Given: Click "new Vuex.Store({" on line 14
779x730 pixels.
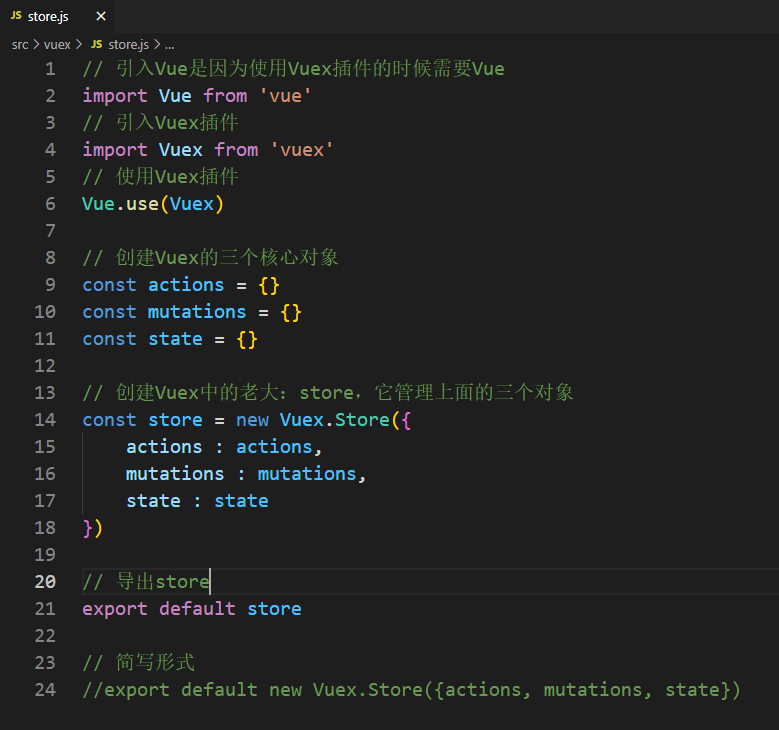Looking at the screenshot, I should coord(323,420).
